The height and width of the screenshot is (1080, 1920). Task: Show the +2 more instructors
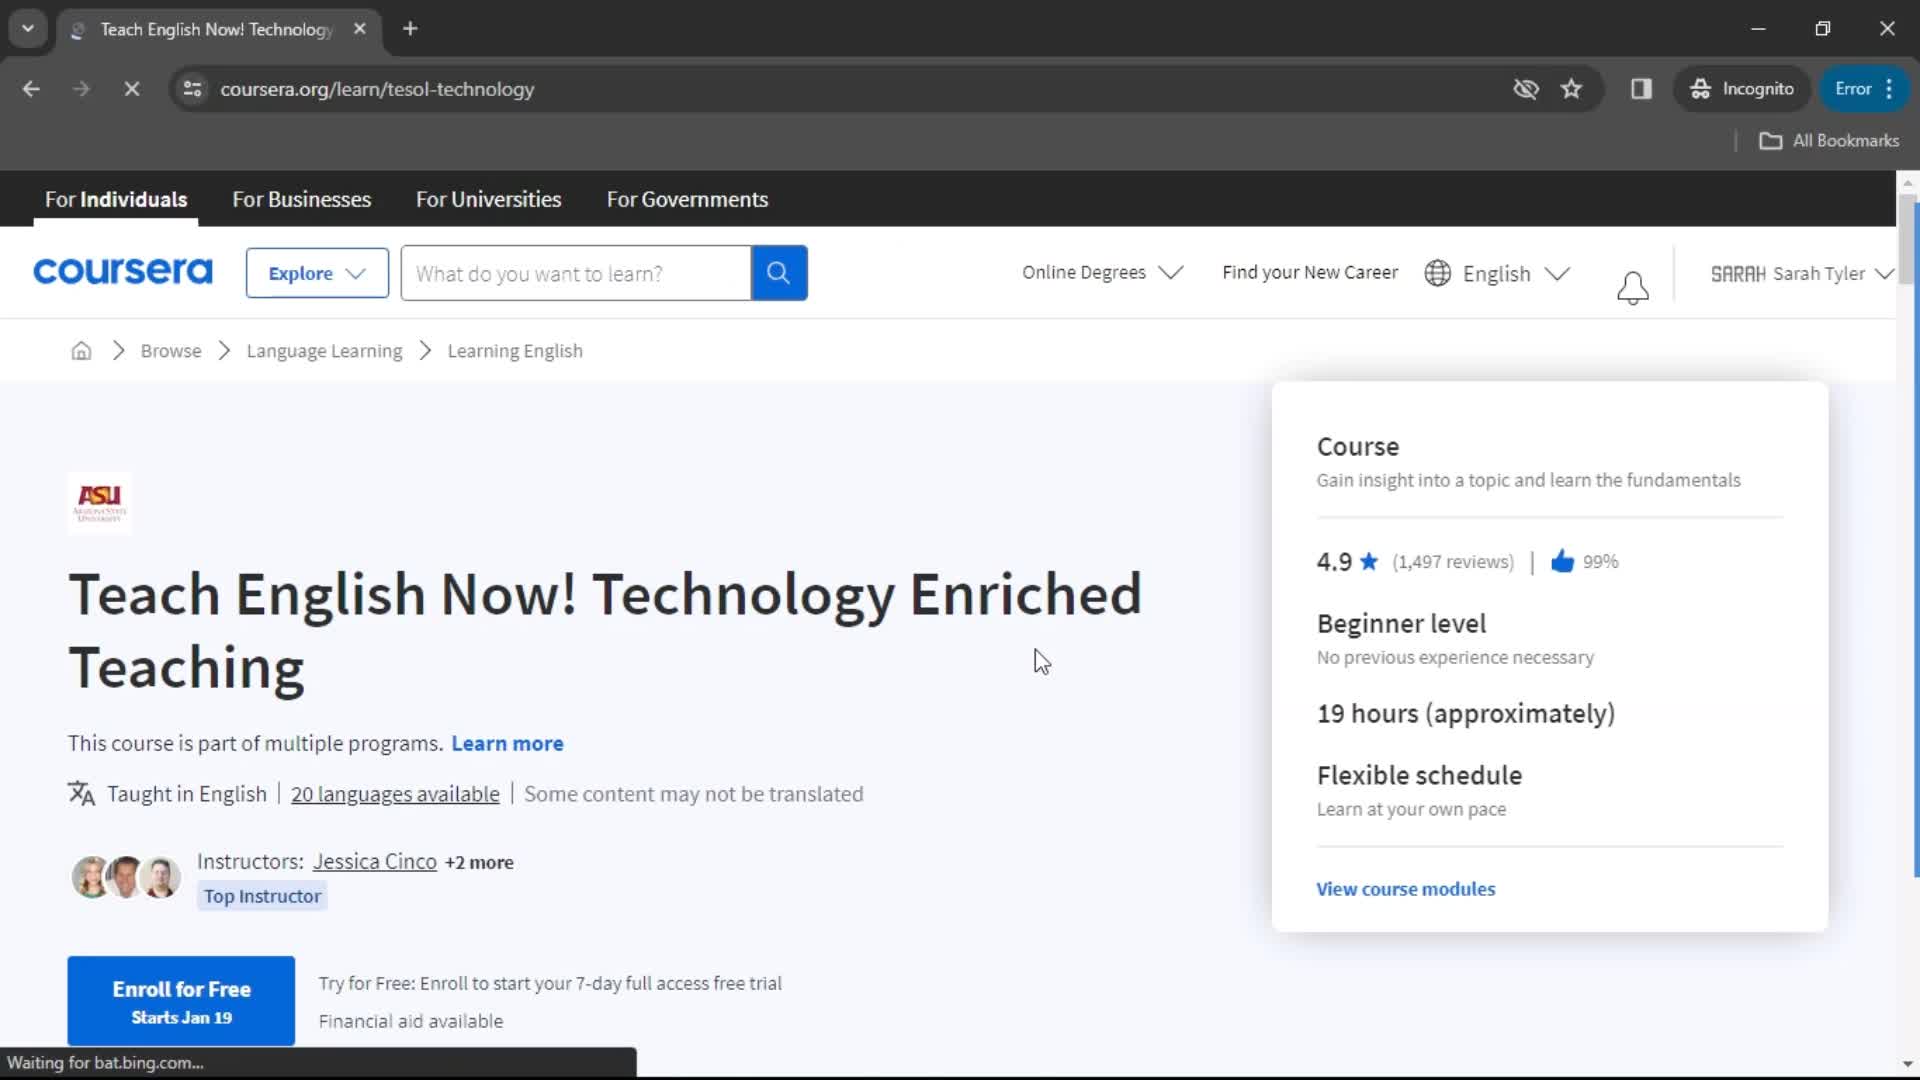click(x=479, y=863)
